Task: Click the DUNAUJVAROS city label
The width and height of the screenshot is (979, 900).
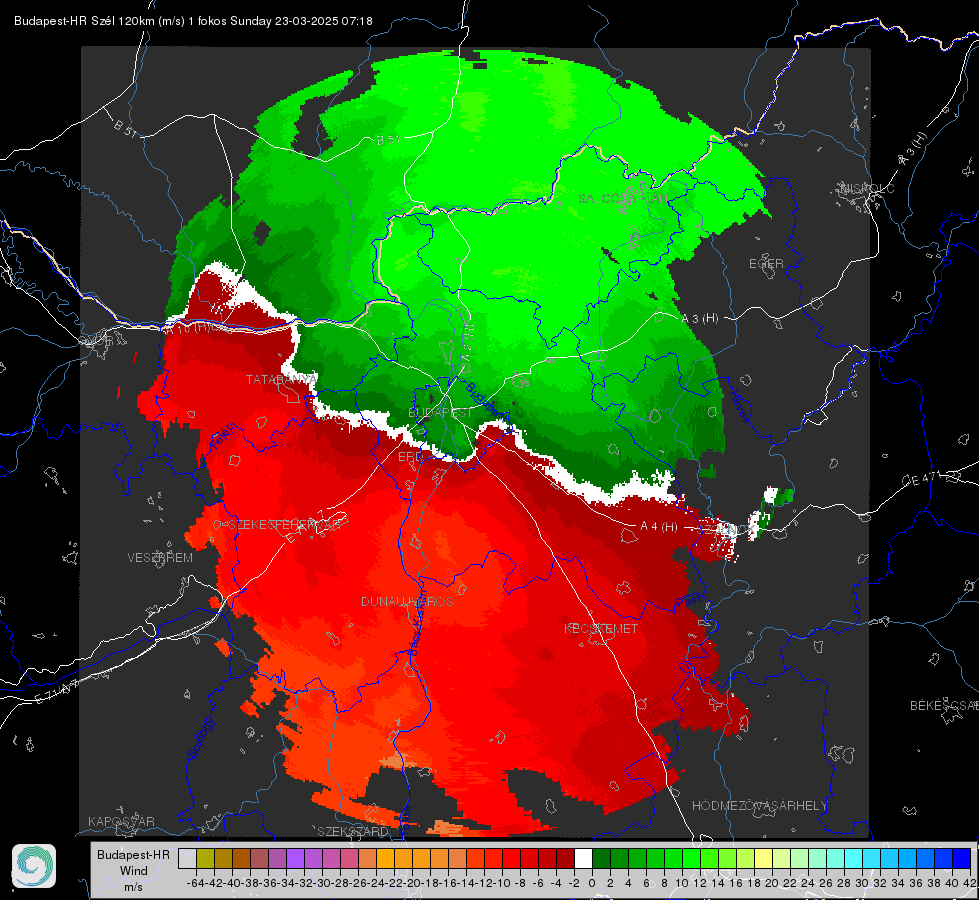Action: [407, 601]
